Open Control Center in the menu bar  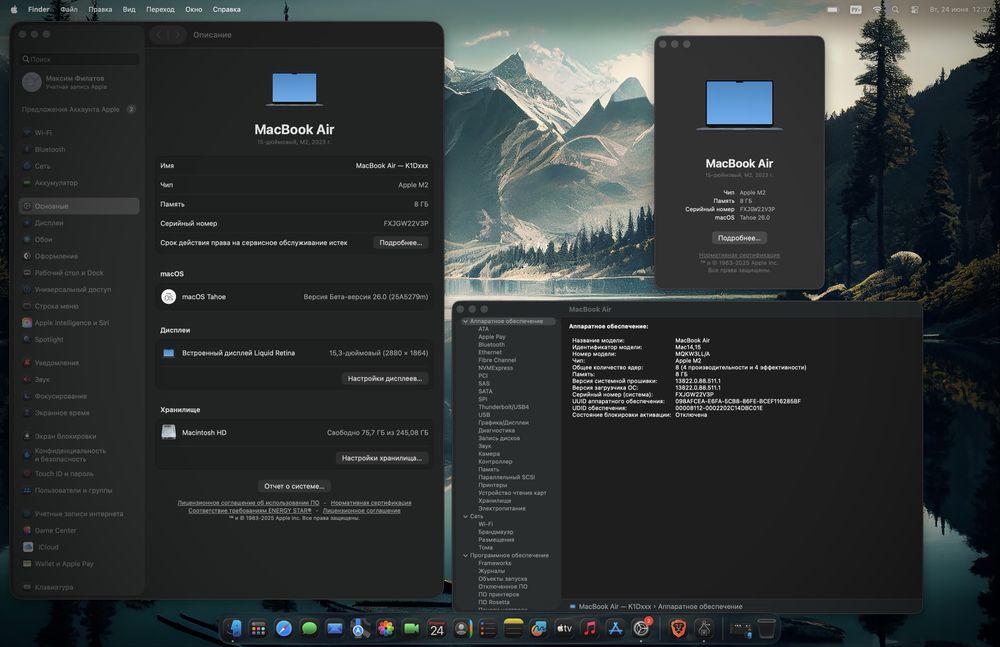[915, 10]
